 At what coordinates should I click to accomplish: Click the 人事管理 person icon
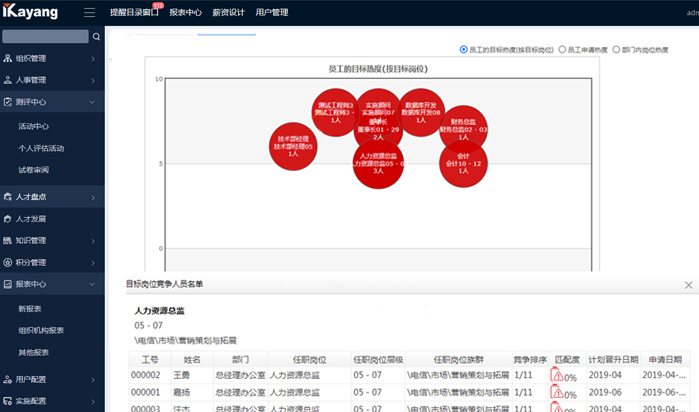tap(8, 80)
